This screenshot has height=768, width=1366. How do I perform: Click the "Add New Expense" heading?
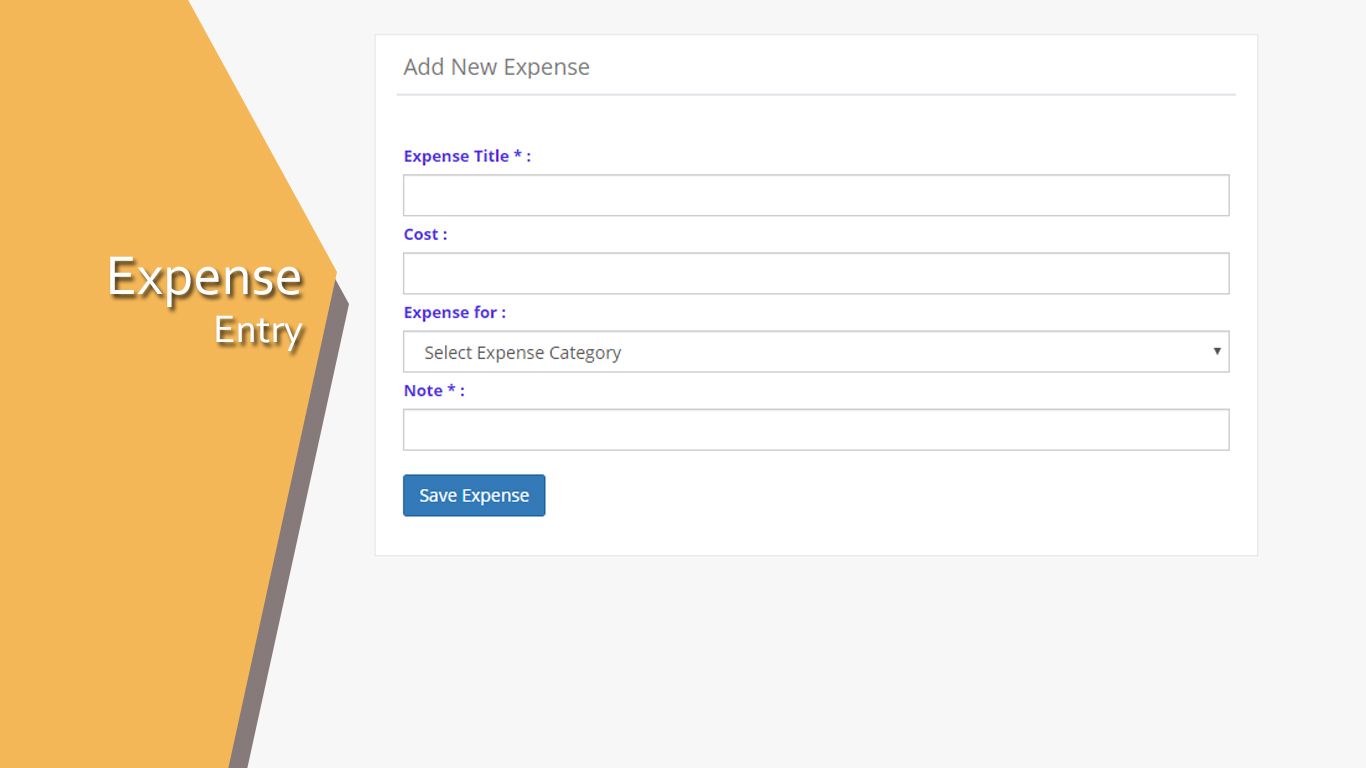[496, 67]
